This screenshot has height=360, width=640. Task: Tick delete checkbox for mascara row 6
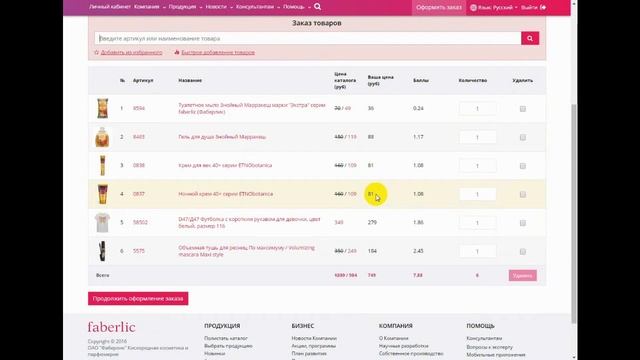tap(522, 252)
